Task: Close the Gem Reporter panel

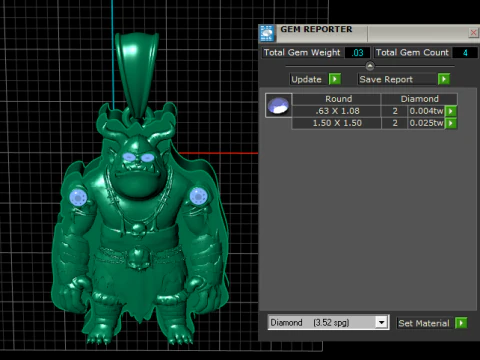Action: coord(473,32)
